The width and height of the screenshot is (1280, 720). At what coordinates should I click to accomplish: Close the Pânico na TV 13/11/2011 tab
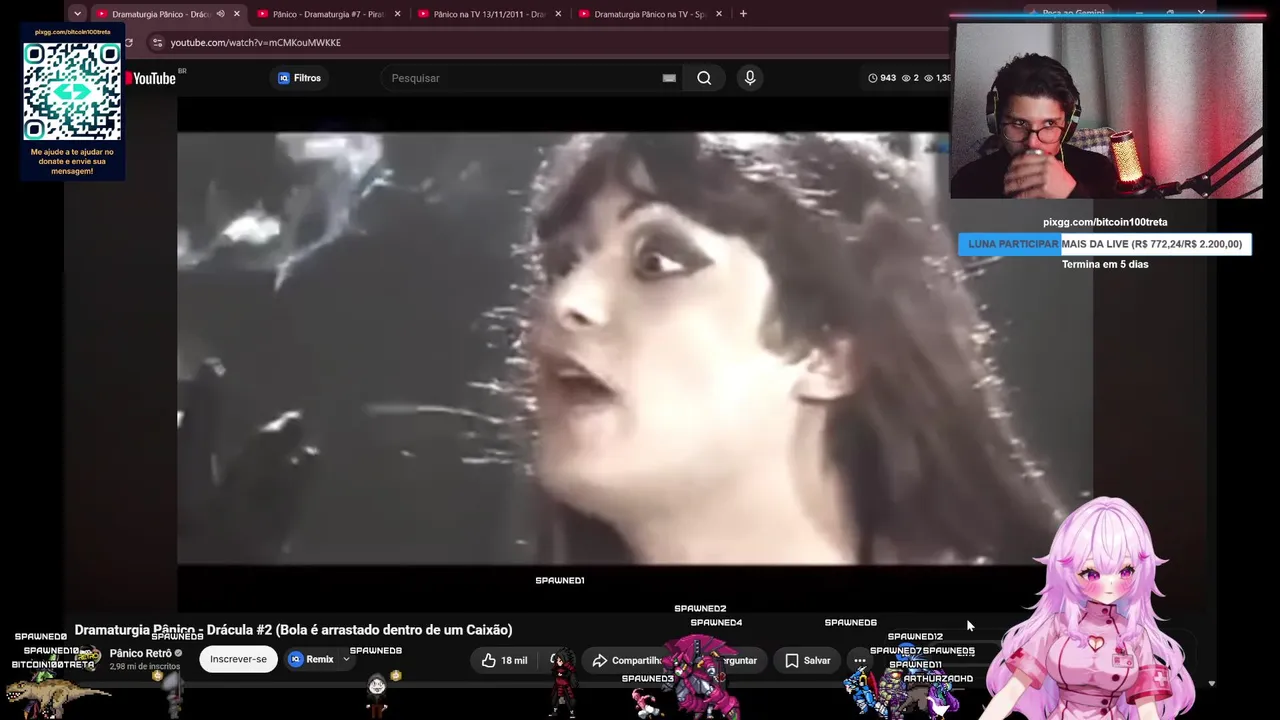(x=558, y=14)
